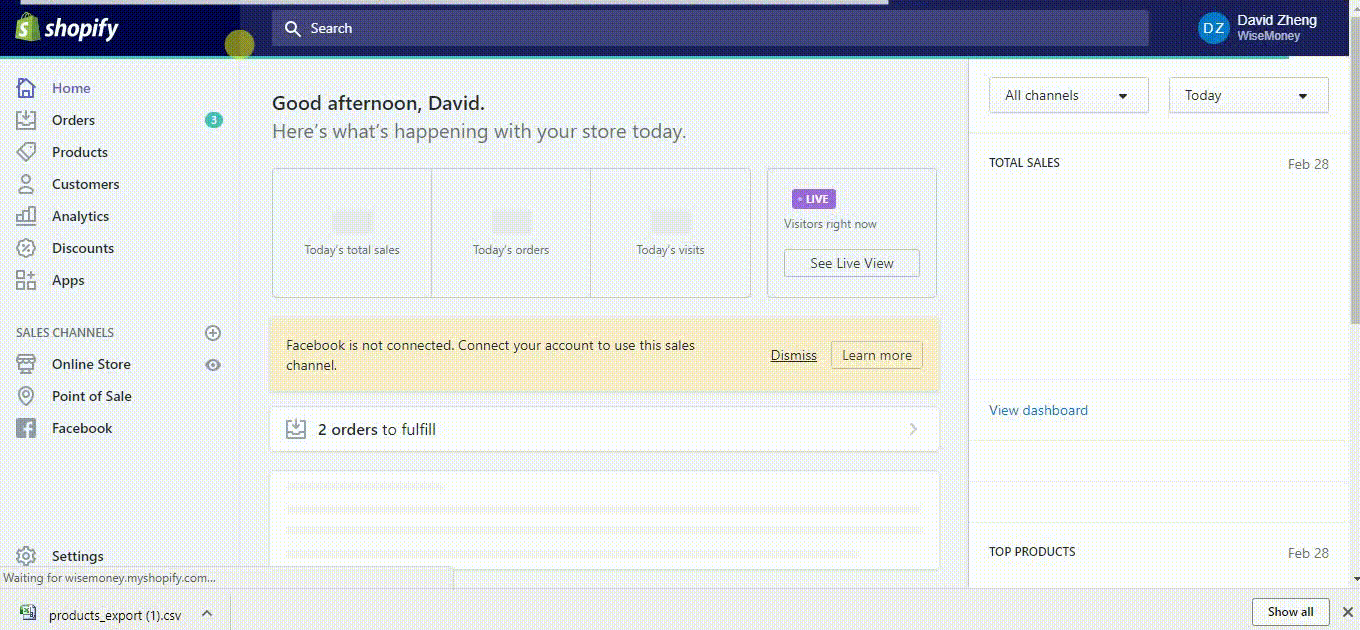Click the LIVE badge

813,199
